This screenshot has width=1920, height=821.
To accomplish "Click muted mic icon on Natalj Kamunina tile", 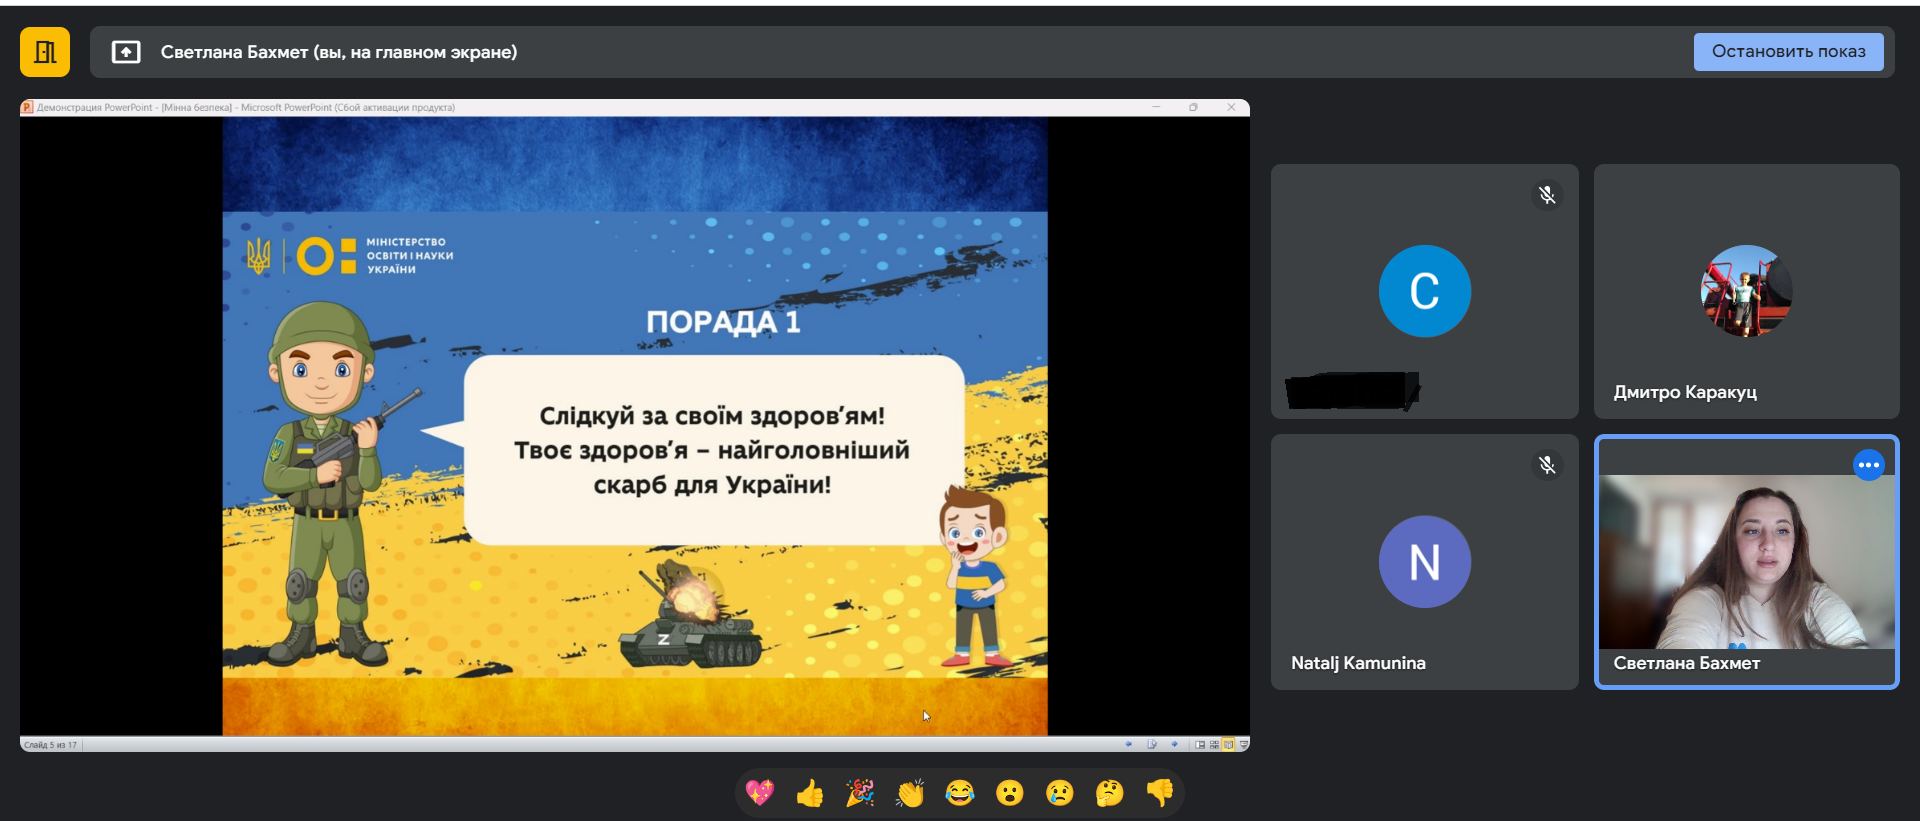I will (1547, 465).
